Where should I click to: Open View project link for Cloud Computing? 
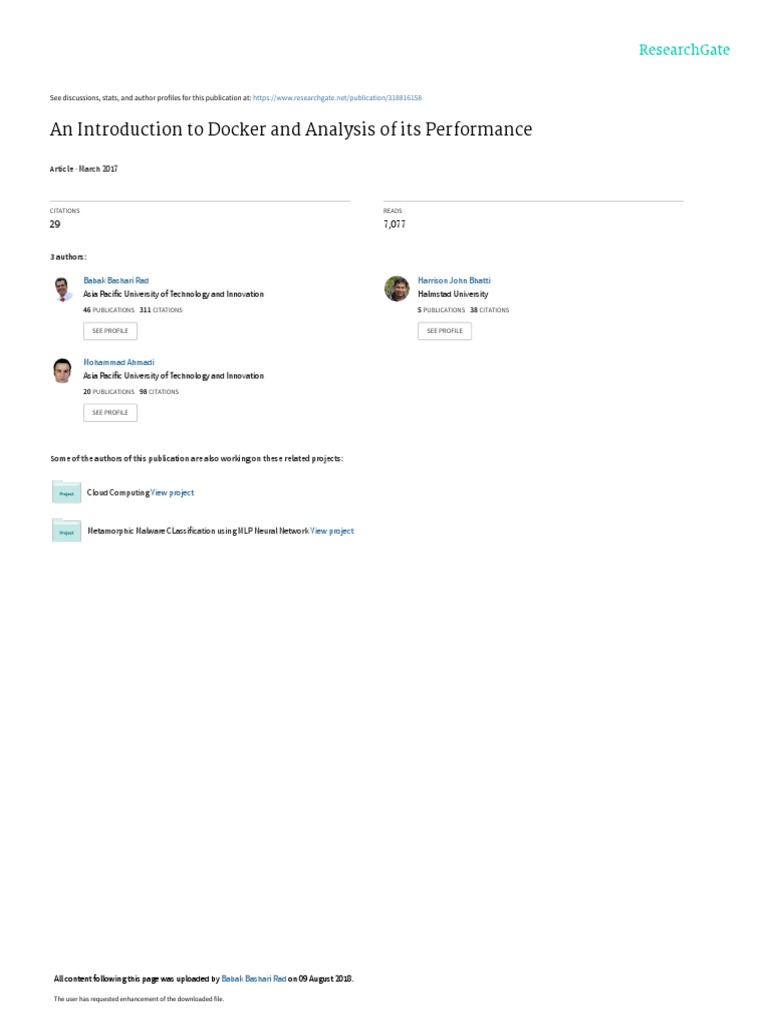172,493
